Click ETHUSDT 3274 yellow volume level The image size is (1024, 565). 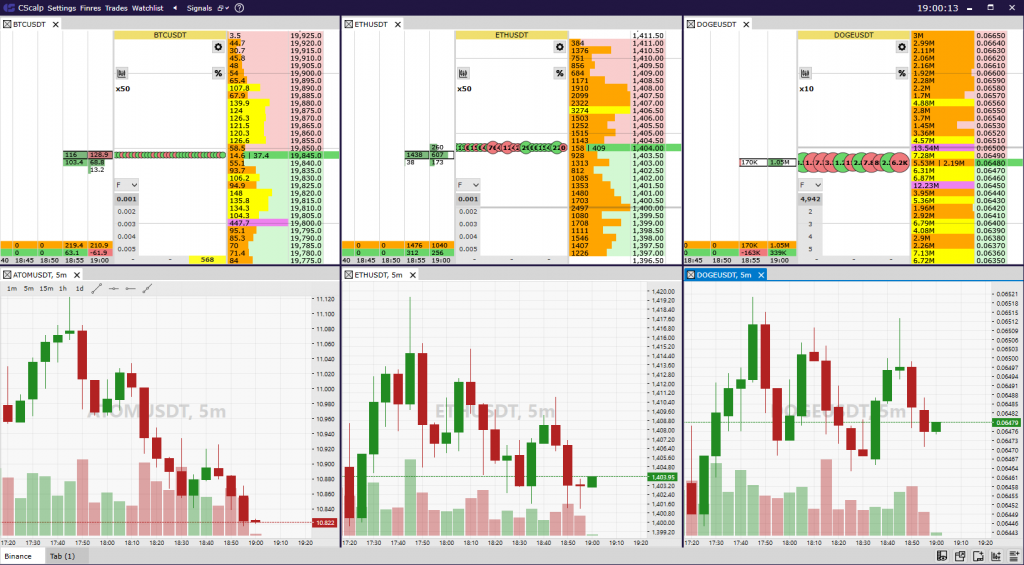click(x=600, y=111)
